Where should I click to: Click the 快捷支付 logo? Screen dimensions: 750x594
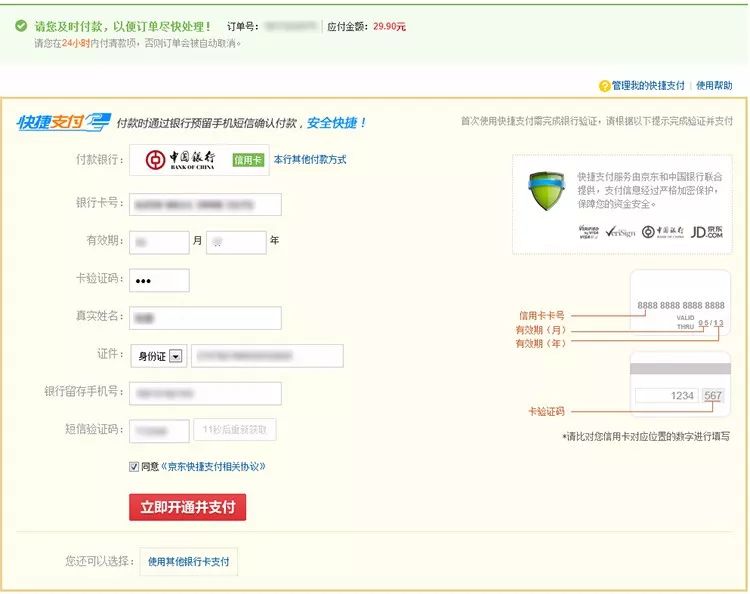click(x=64, y=122)
